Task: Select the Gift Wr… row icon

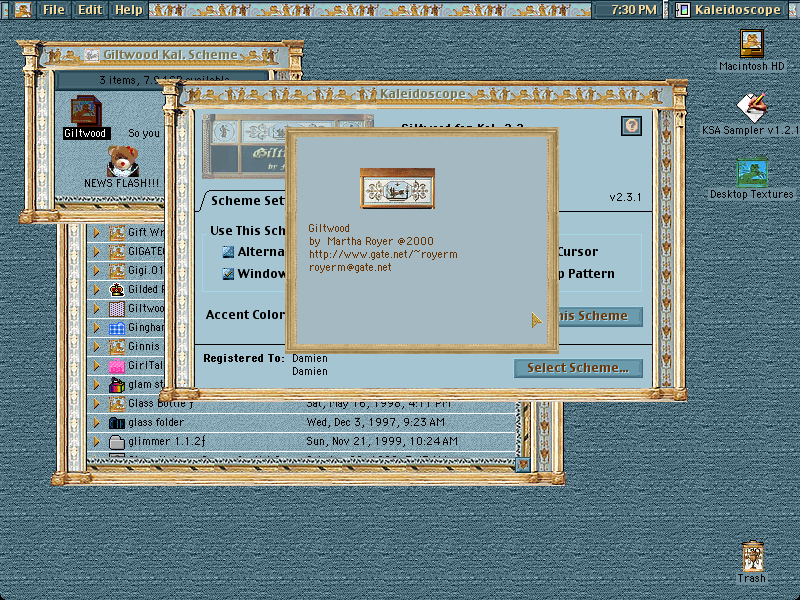Action: tap(117, 233)
